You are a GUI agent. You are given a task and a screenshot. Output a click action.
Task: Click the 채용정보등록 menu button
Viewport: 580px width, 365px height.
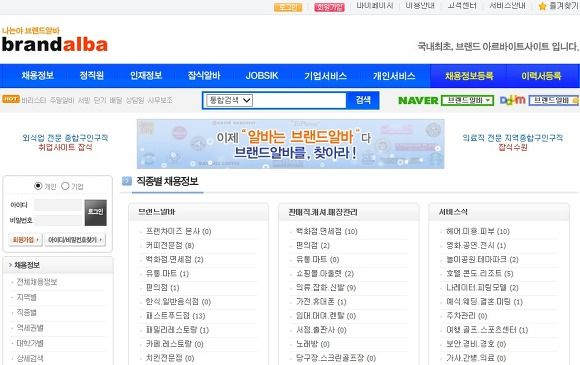[x=469, y=76]
